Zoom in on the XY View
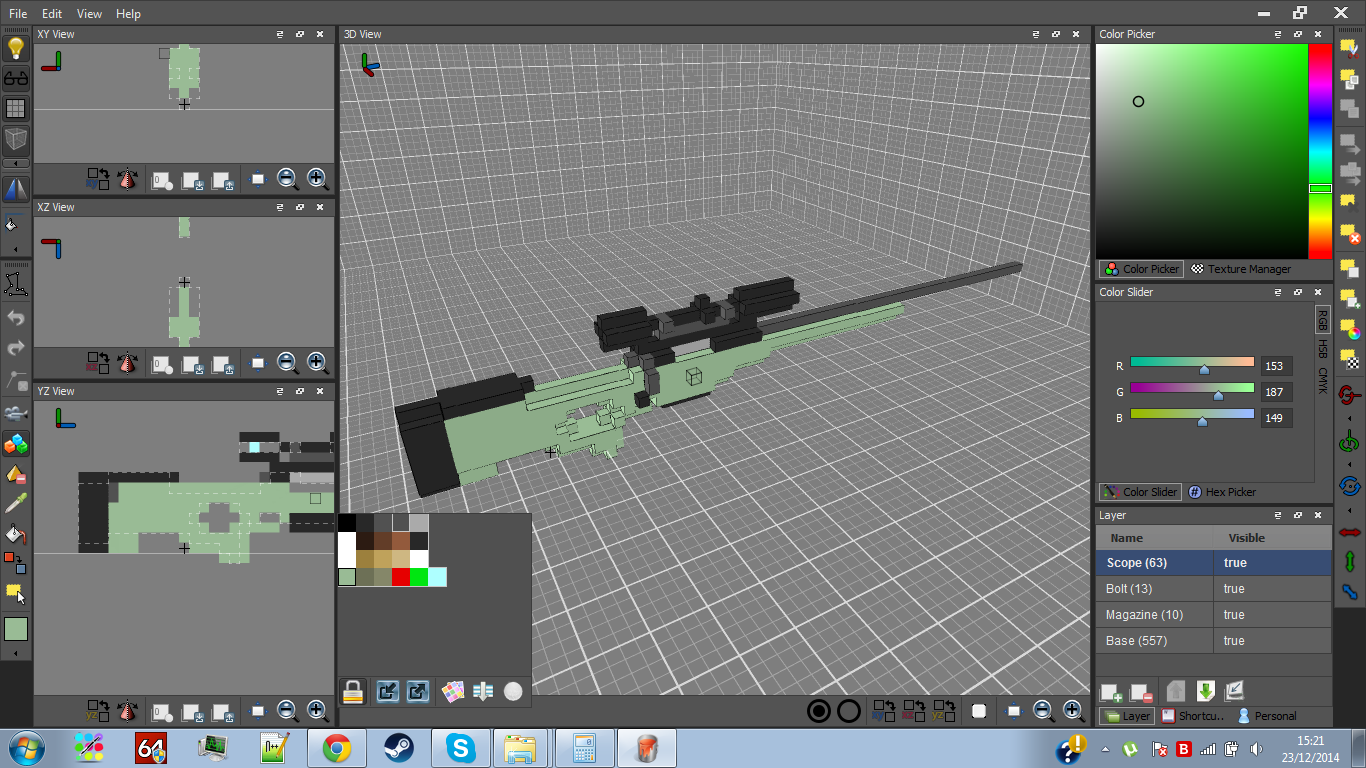 point(317,179)
